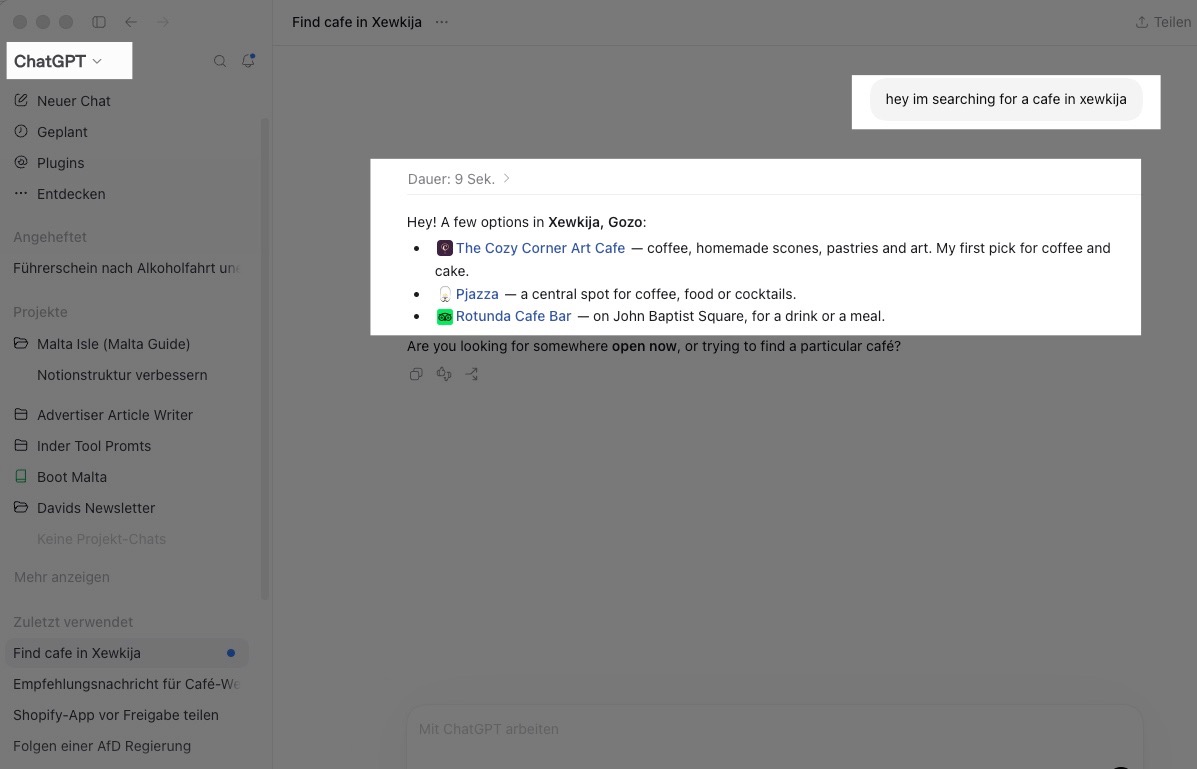
Task: Share the chat with Teilen button
Action: pyautogui.click(x=1163, y=22)
